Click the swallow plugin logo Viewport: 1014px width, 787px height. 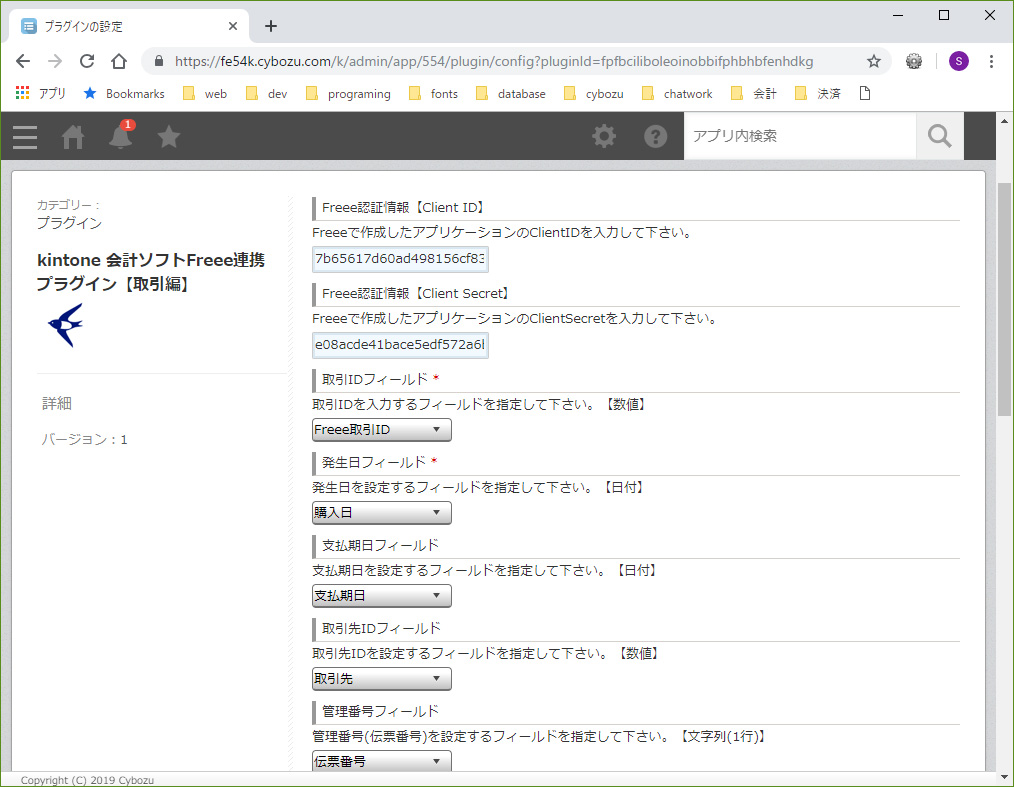coord(65,325)
